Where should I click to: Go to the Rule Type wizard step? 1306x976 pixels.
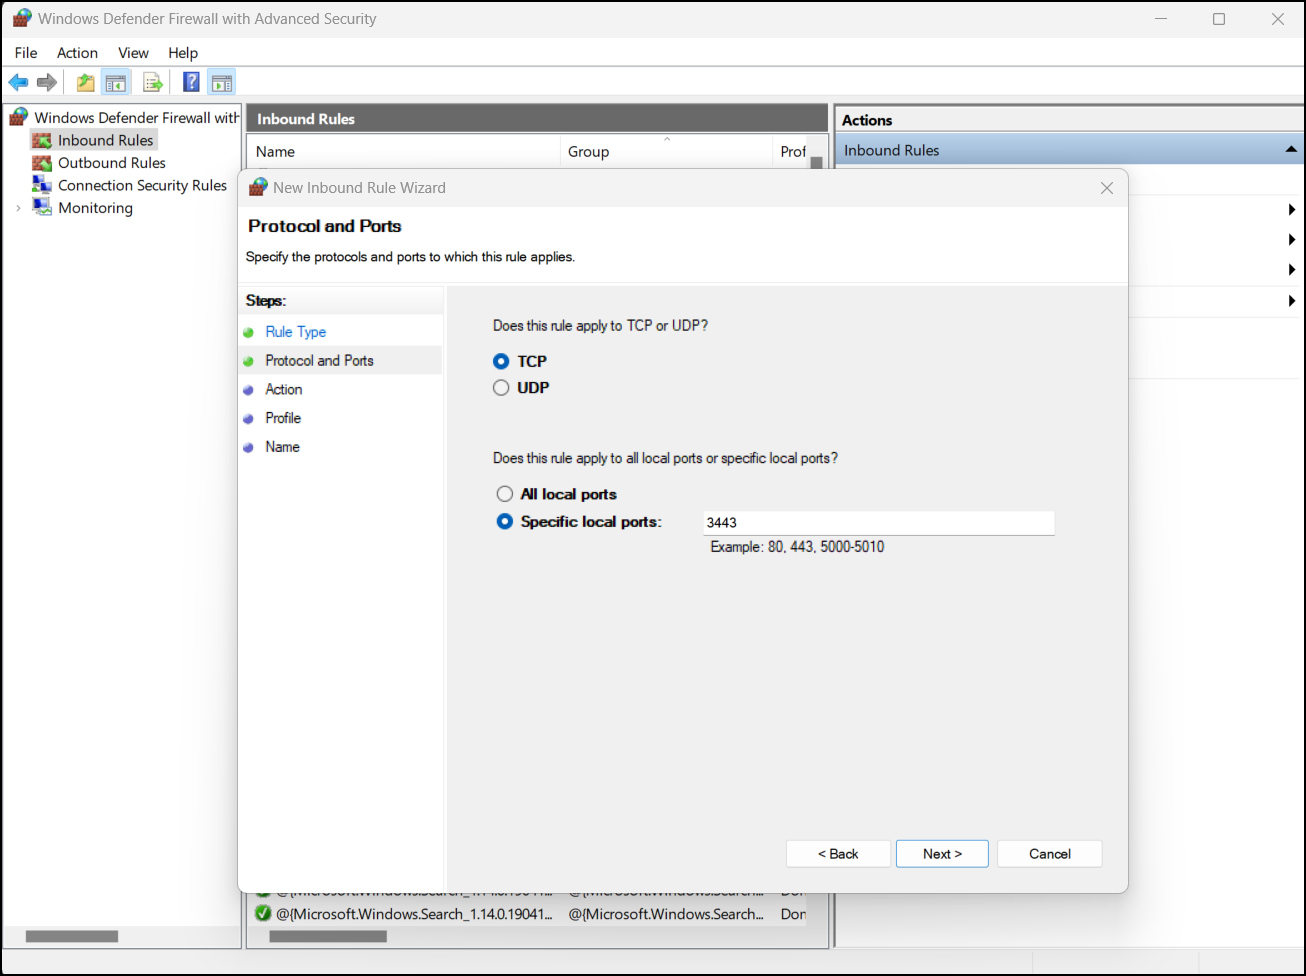[296, 332]
